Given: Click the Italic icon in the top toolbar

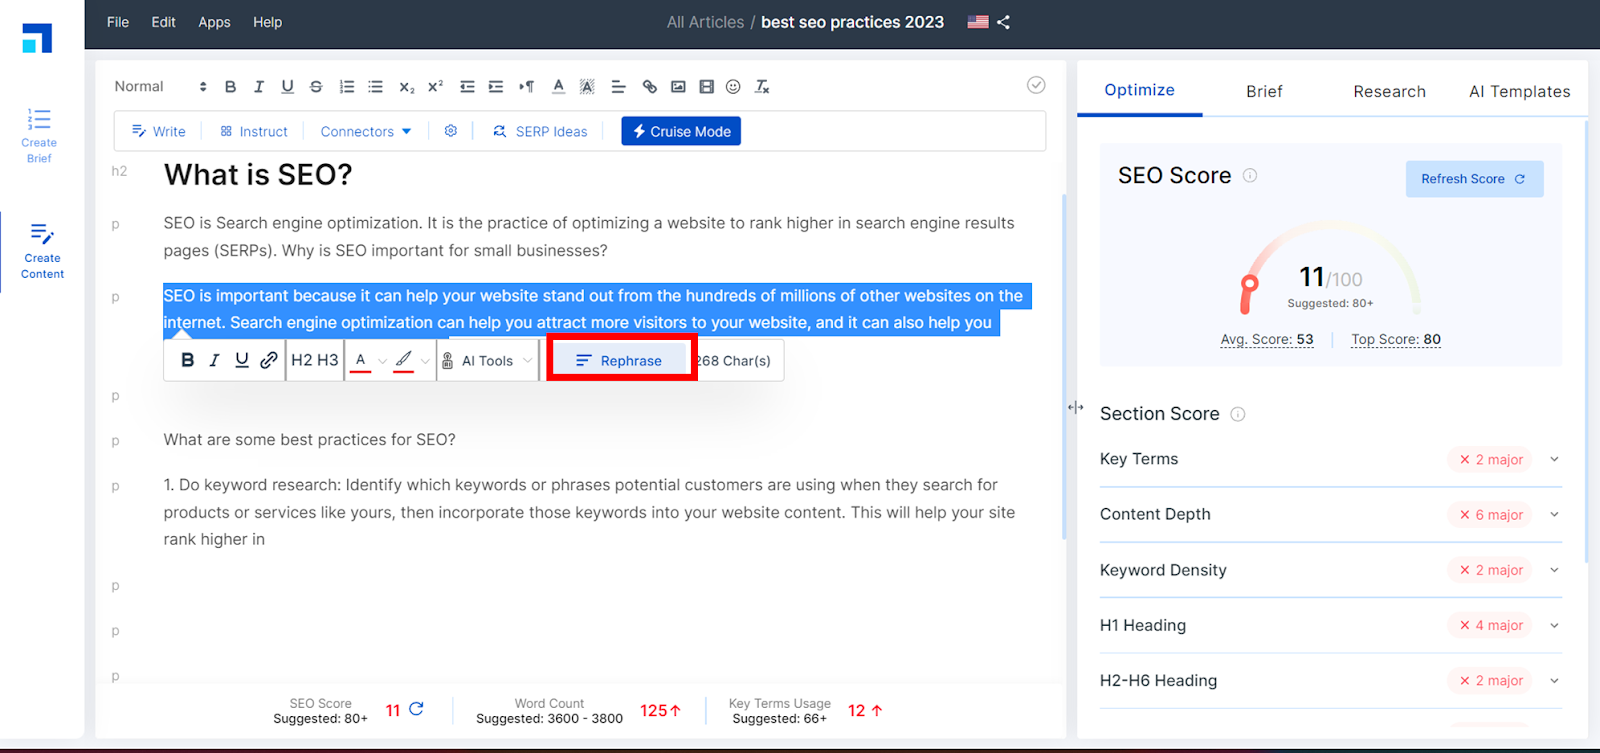Looking at the screenshot, I should (259, 87).
